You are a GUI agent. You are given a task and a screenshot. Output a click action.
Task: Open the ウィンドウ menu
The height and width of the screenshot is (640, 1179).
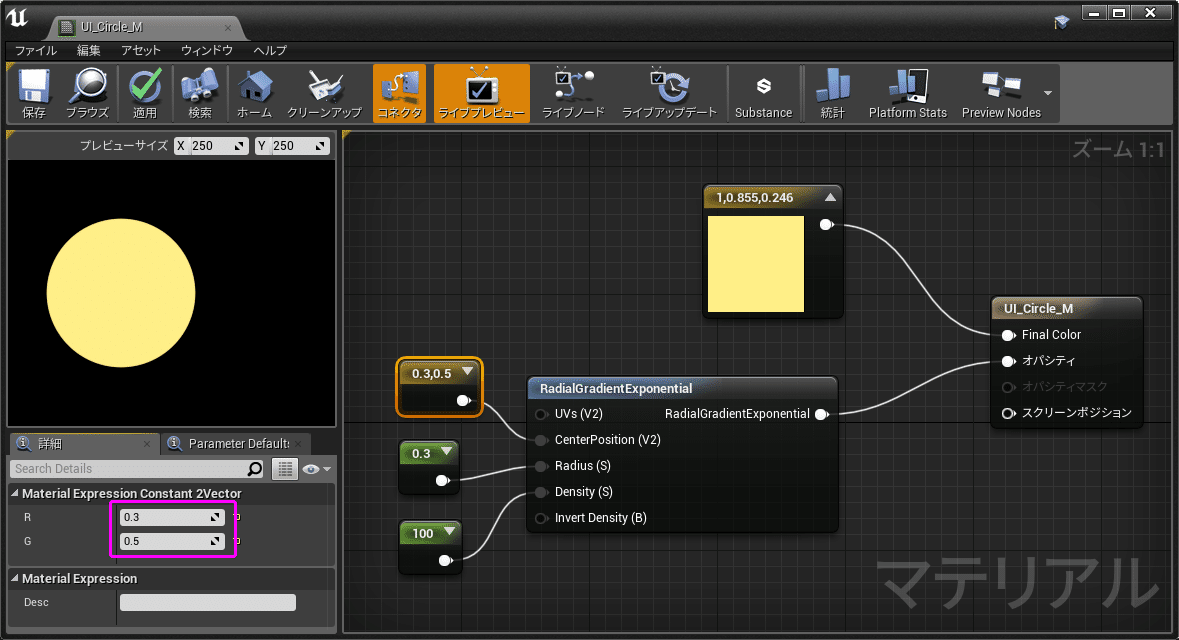click(x=207, y=50)
